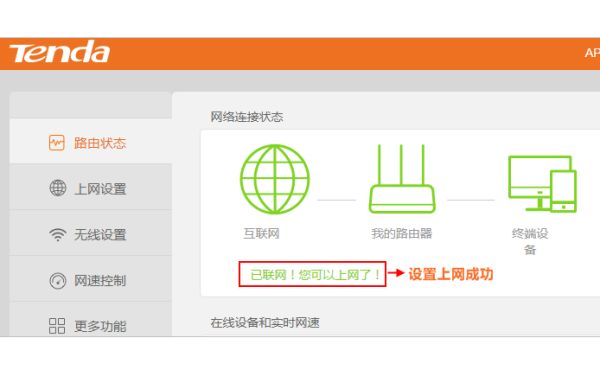Click the 终端设备 label
The height and width of the screenshot is (389, 600).
[x=530, y=241]
